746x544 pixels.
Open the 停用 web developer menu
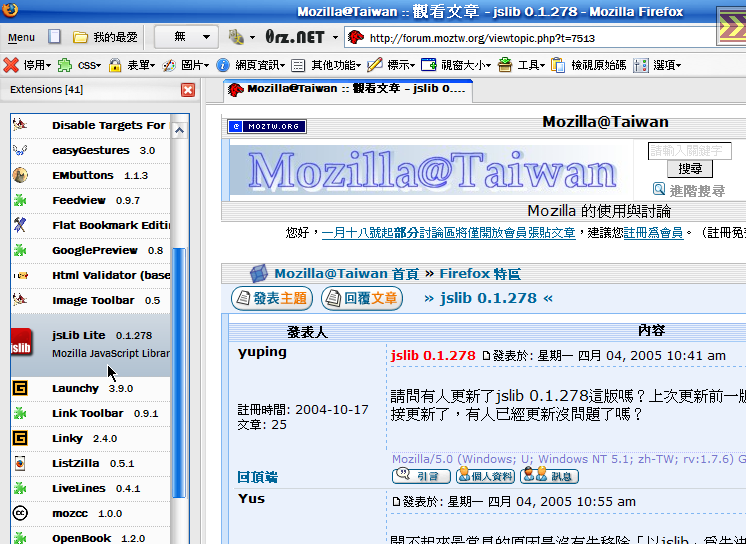37,65
